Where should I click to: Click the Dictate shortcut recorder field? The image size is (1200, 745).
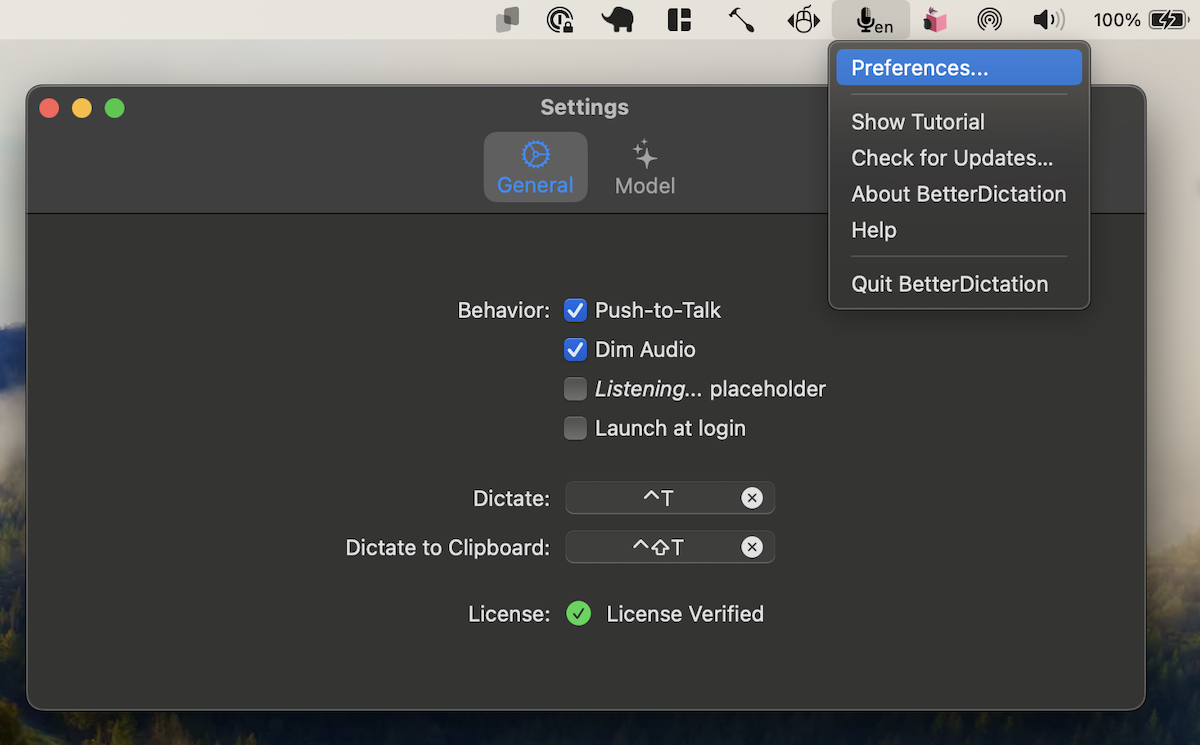click(x=670, y=498)
